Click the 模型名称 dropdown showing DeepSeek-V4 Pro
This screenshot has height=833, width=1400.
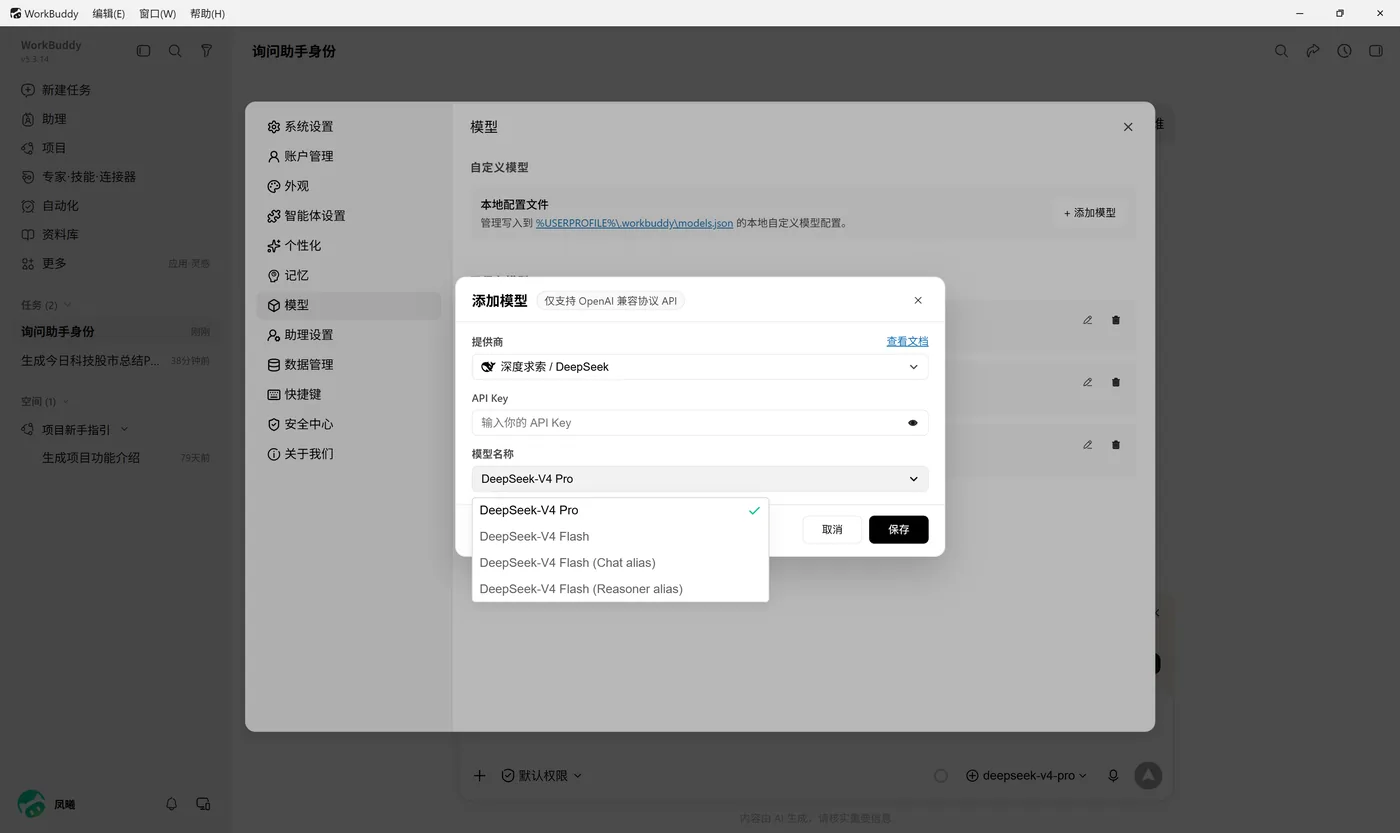700,479
